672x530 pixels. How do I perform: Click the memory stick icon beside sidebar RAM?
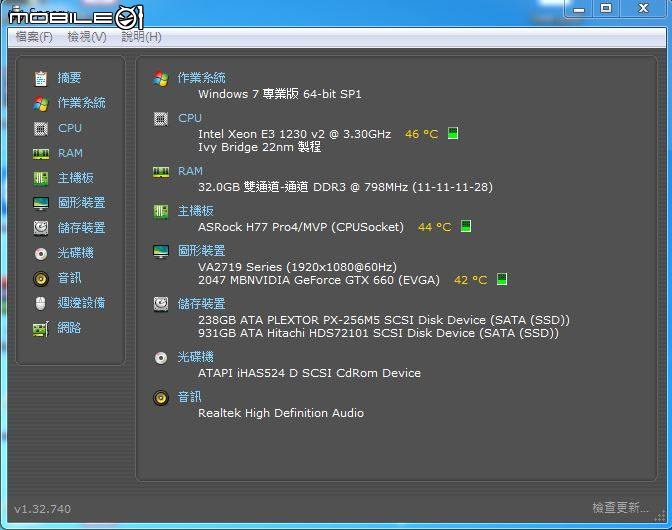(x=41, y=154)
